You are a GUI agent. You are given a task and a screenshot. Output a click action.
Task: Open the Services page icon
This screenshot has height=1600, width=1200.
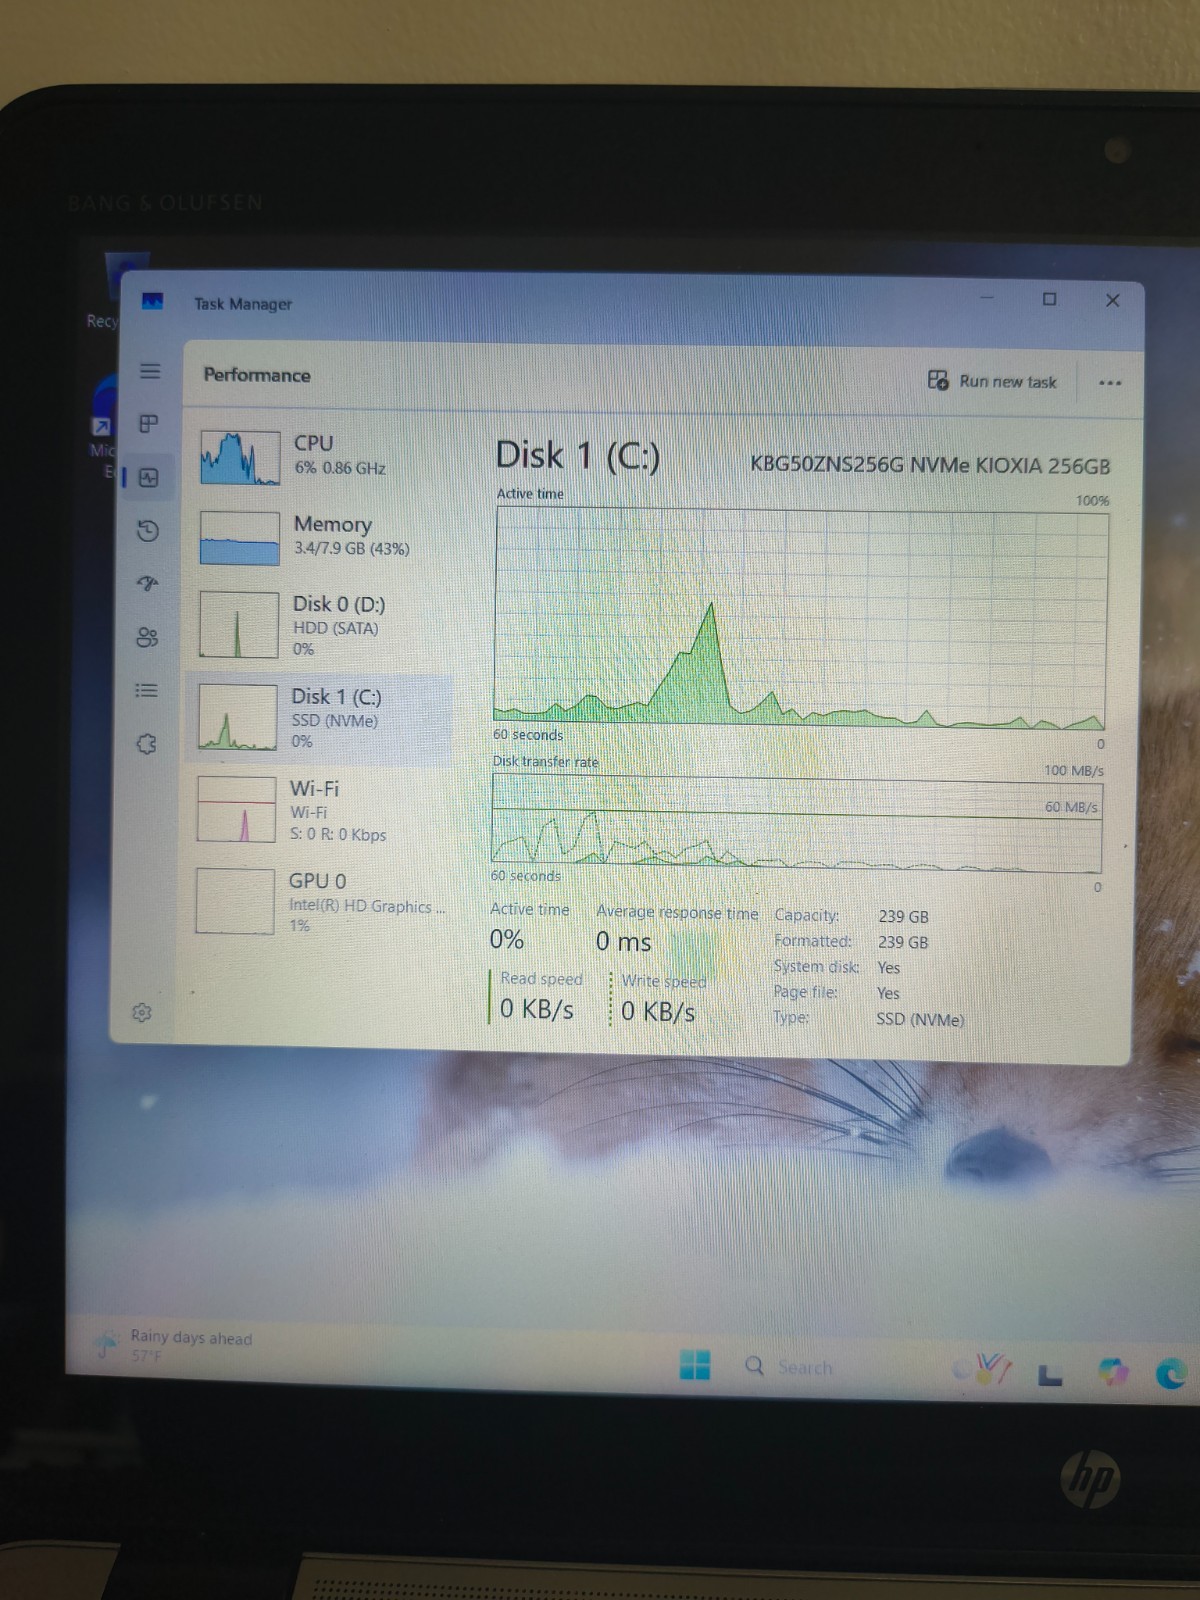click(x=146, y=743)
